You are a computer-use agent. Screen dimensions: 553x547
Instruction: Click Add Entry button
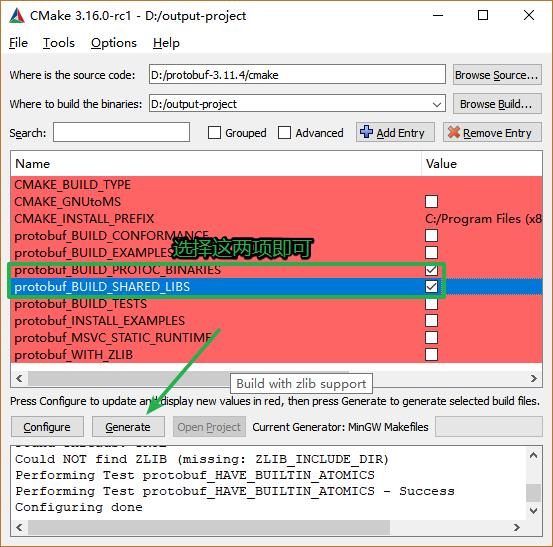point(395,133)
